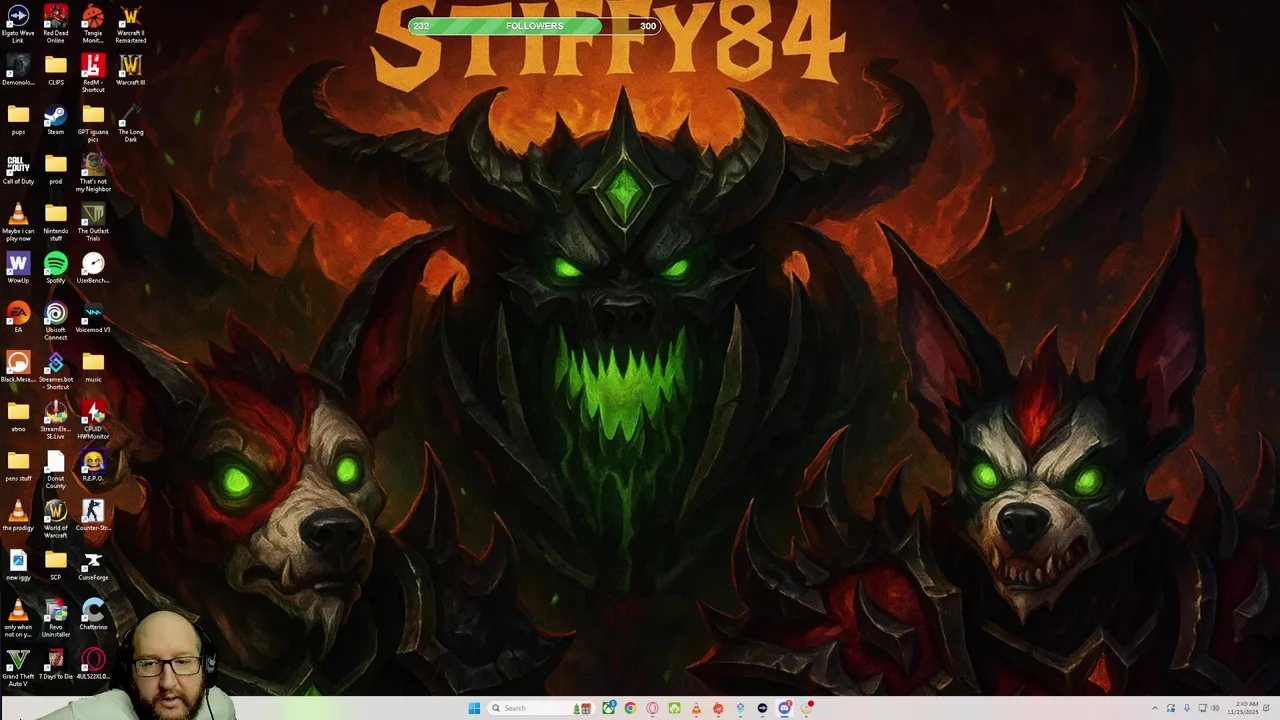This screenshot has height=720, width=1280.
Task: Select the 4UL522XL0 Opera-style icon
Action: 93,664
